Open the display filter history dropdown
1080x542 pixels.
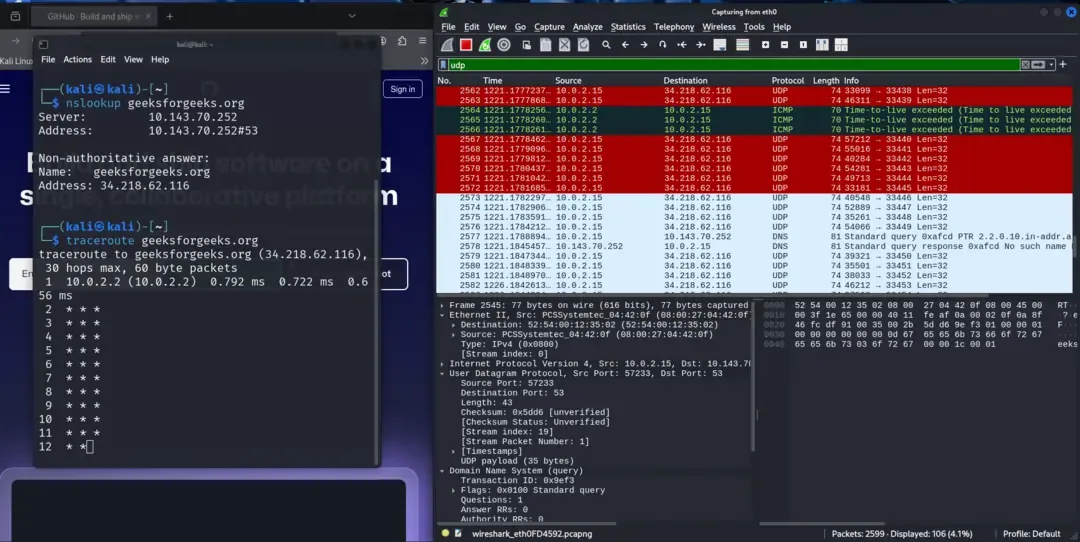(x=1051, y=65)
